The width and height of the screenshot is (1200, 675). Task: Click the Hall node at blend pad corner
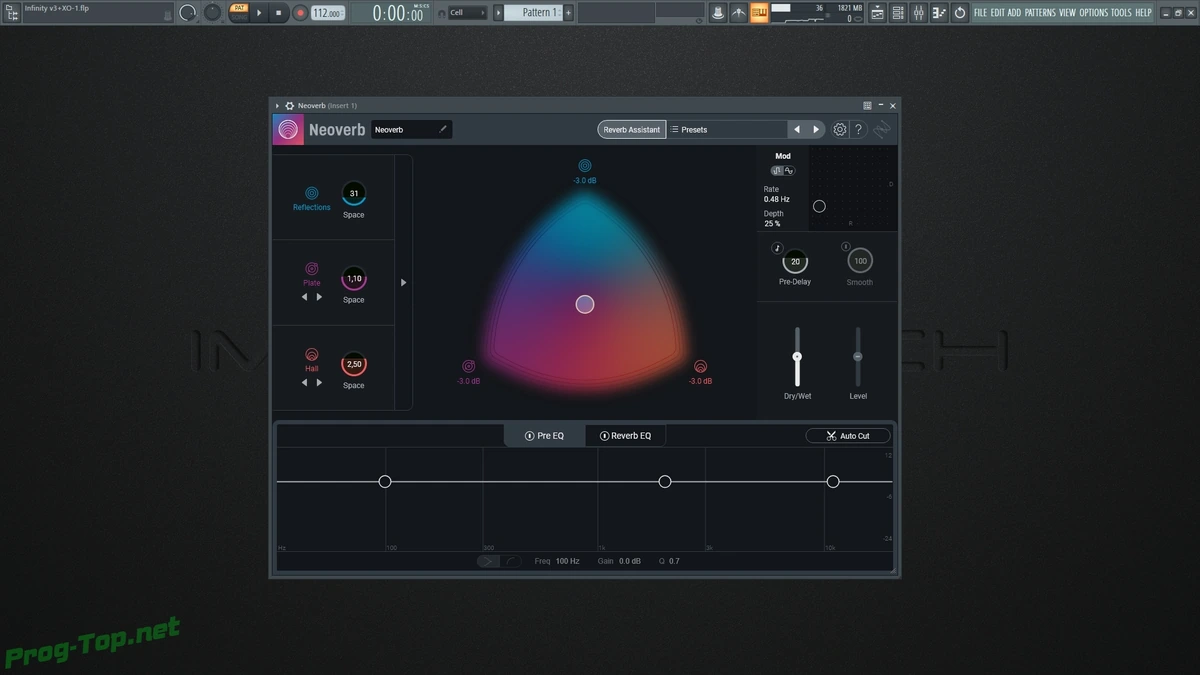701,367
